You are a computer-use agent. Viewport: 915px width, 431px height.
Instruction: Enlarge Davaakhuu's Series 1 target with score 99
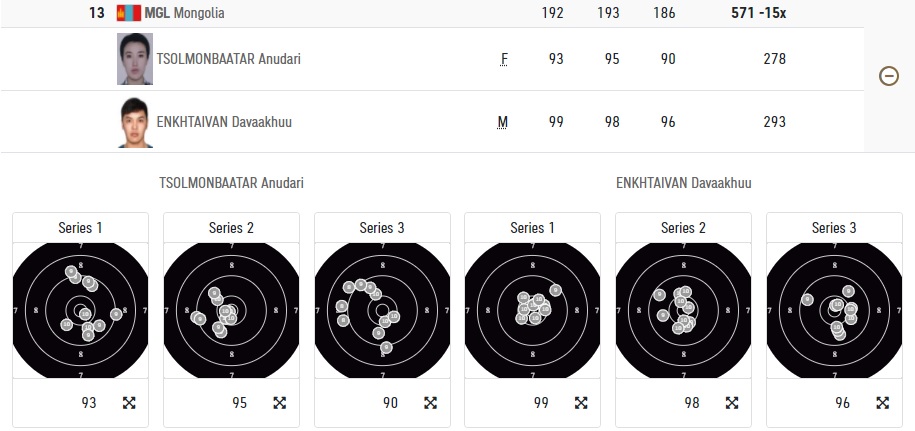point(581,403)
